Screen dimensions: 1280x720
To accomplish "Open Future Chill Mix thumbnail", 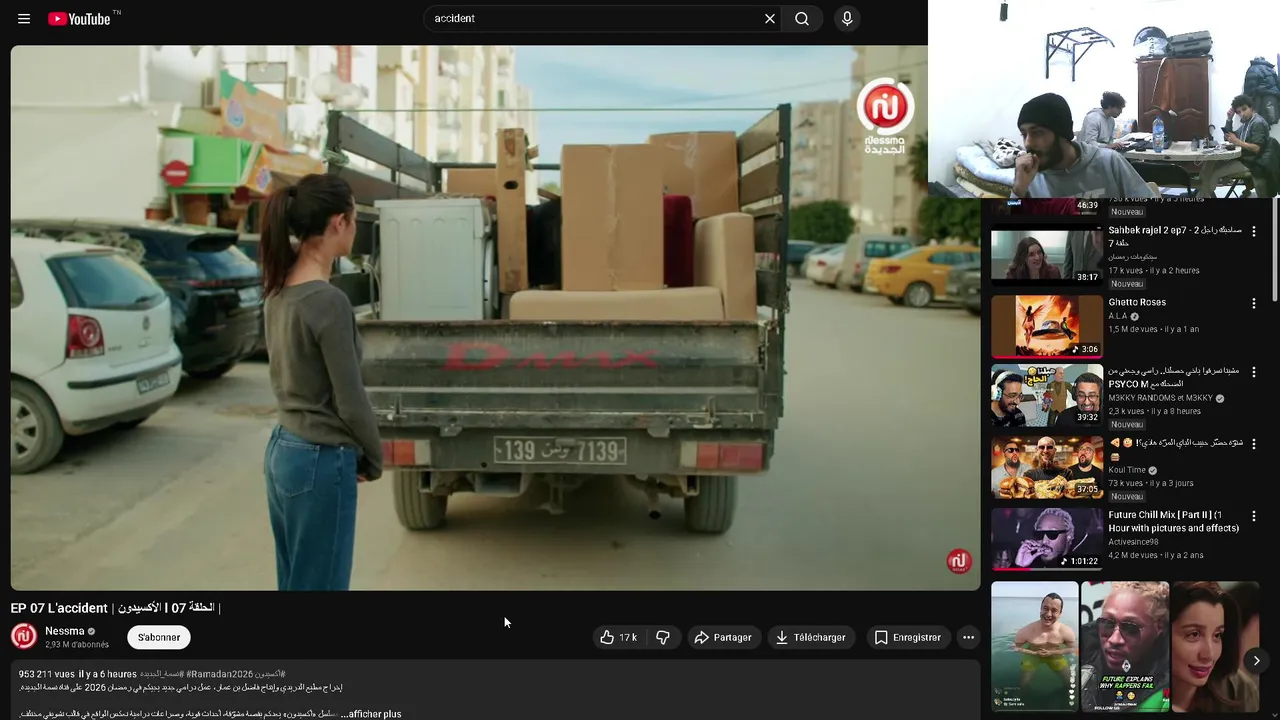I will [1046, 539].
